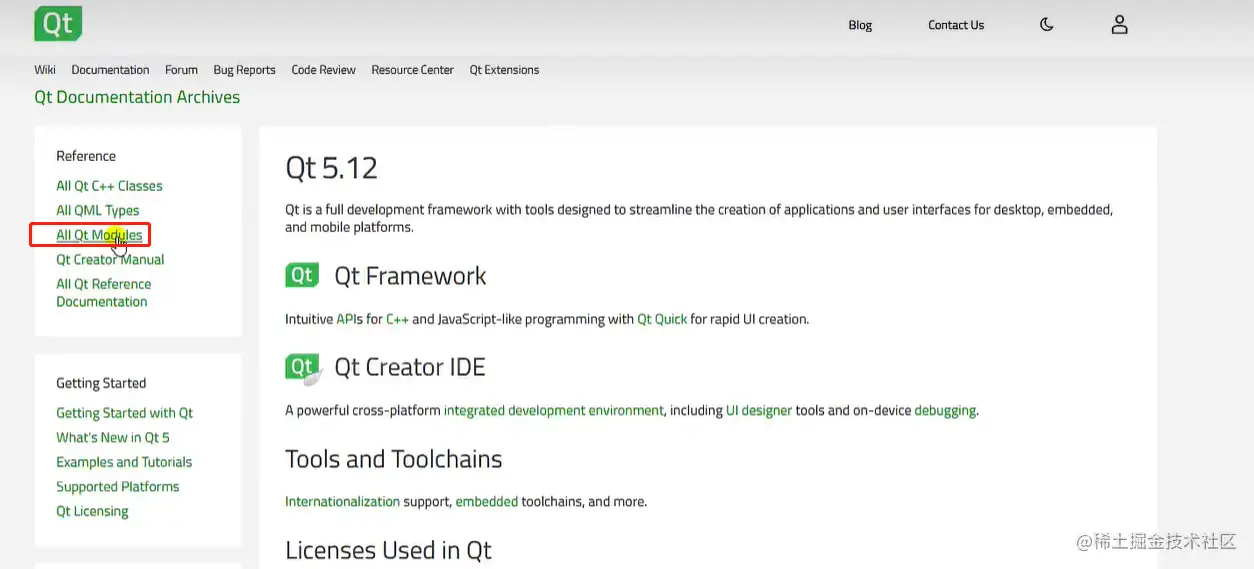Open All Qt C++ Classes link
The width and height of the screenshot is (1254, 569).
pos(109,186)
